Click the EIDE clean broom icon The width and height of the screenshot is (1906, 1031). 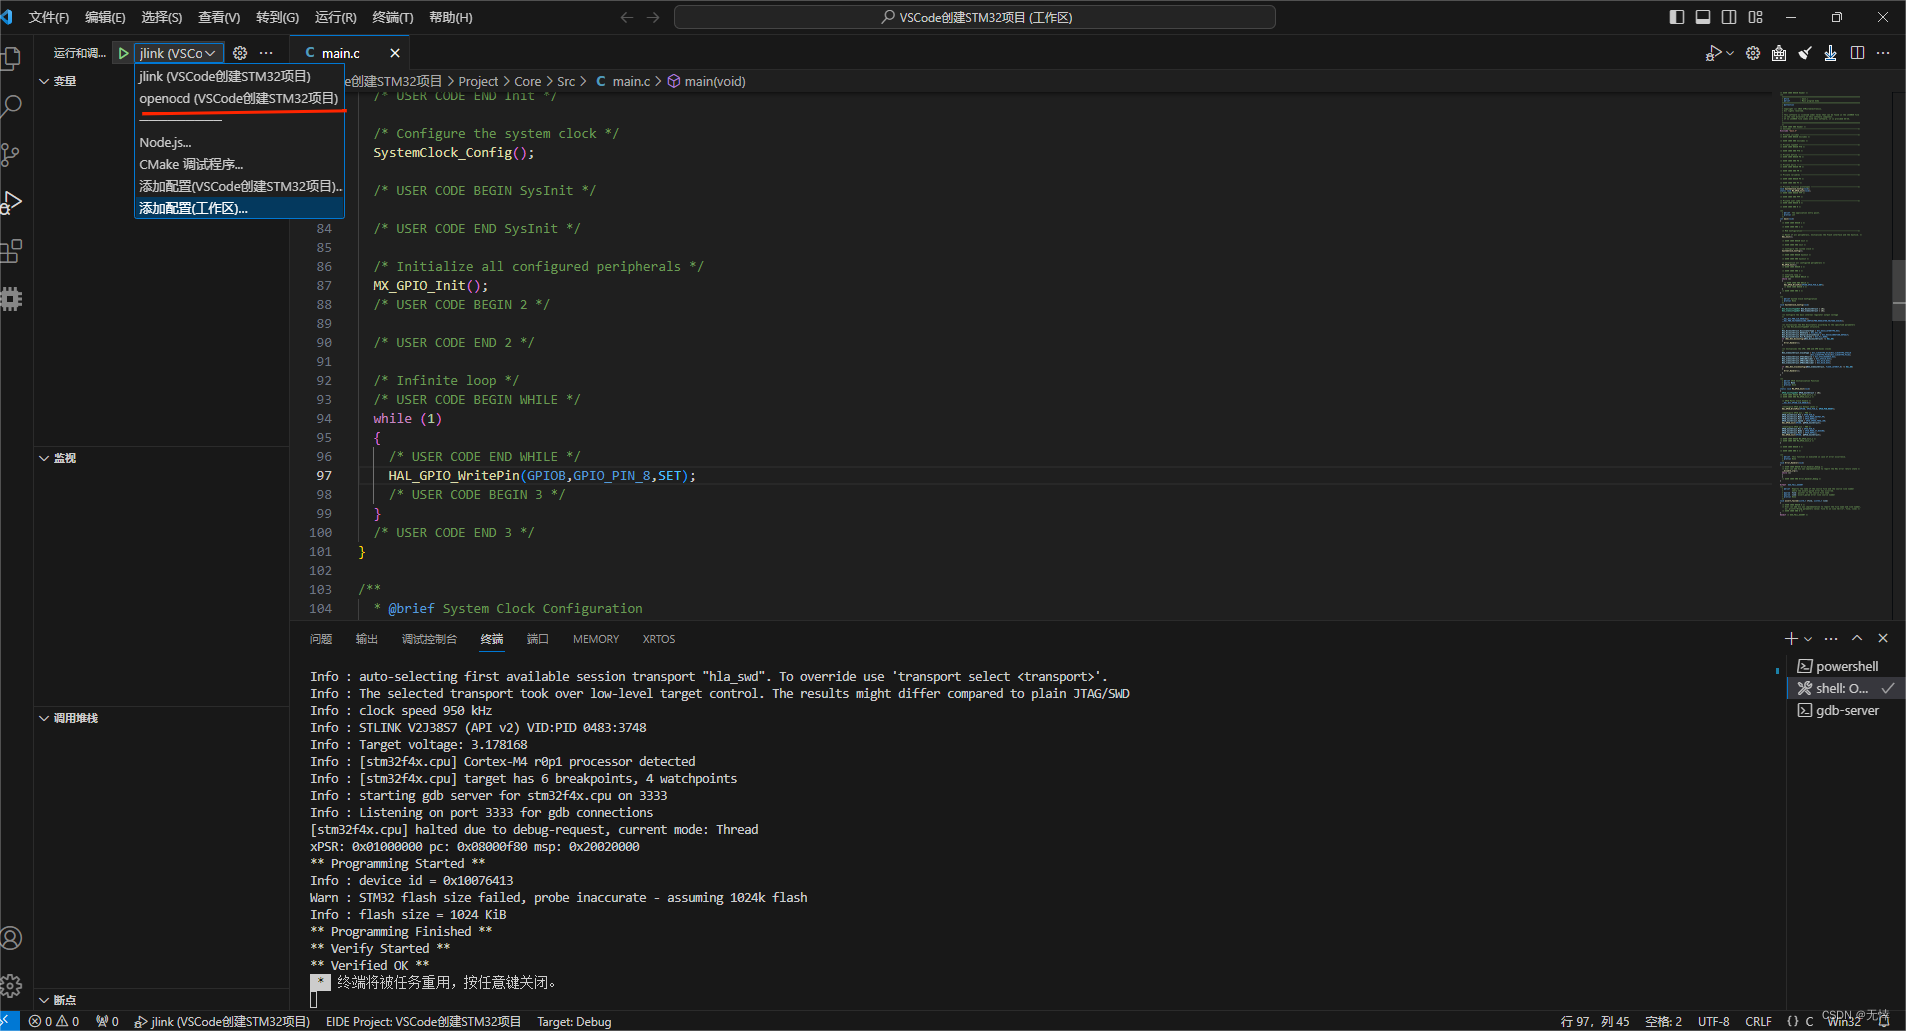[x=1805, y=53]
